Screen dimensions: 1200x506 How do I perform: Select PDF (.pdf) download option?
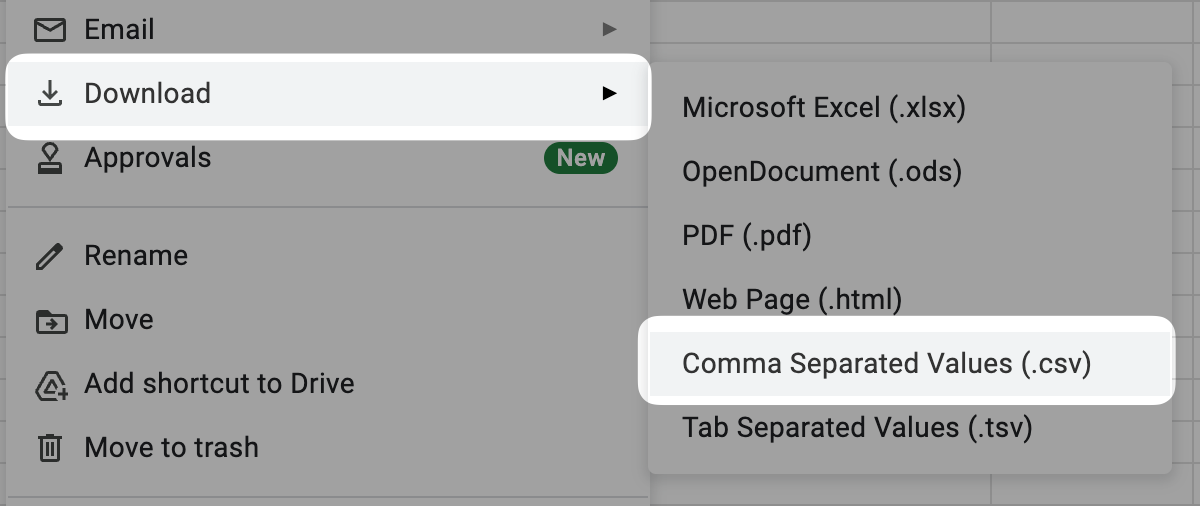pyautogui.click(x=746, y=236)
